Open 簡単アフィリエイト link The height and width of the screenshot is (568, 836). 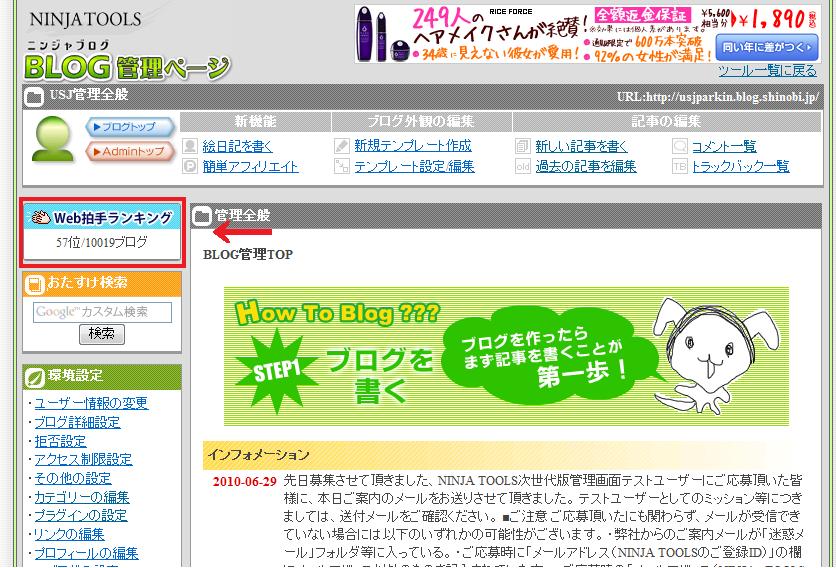tap(250, 167)
